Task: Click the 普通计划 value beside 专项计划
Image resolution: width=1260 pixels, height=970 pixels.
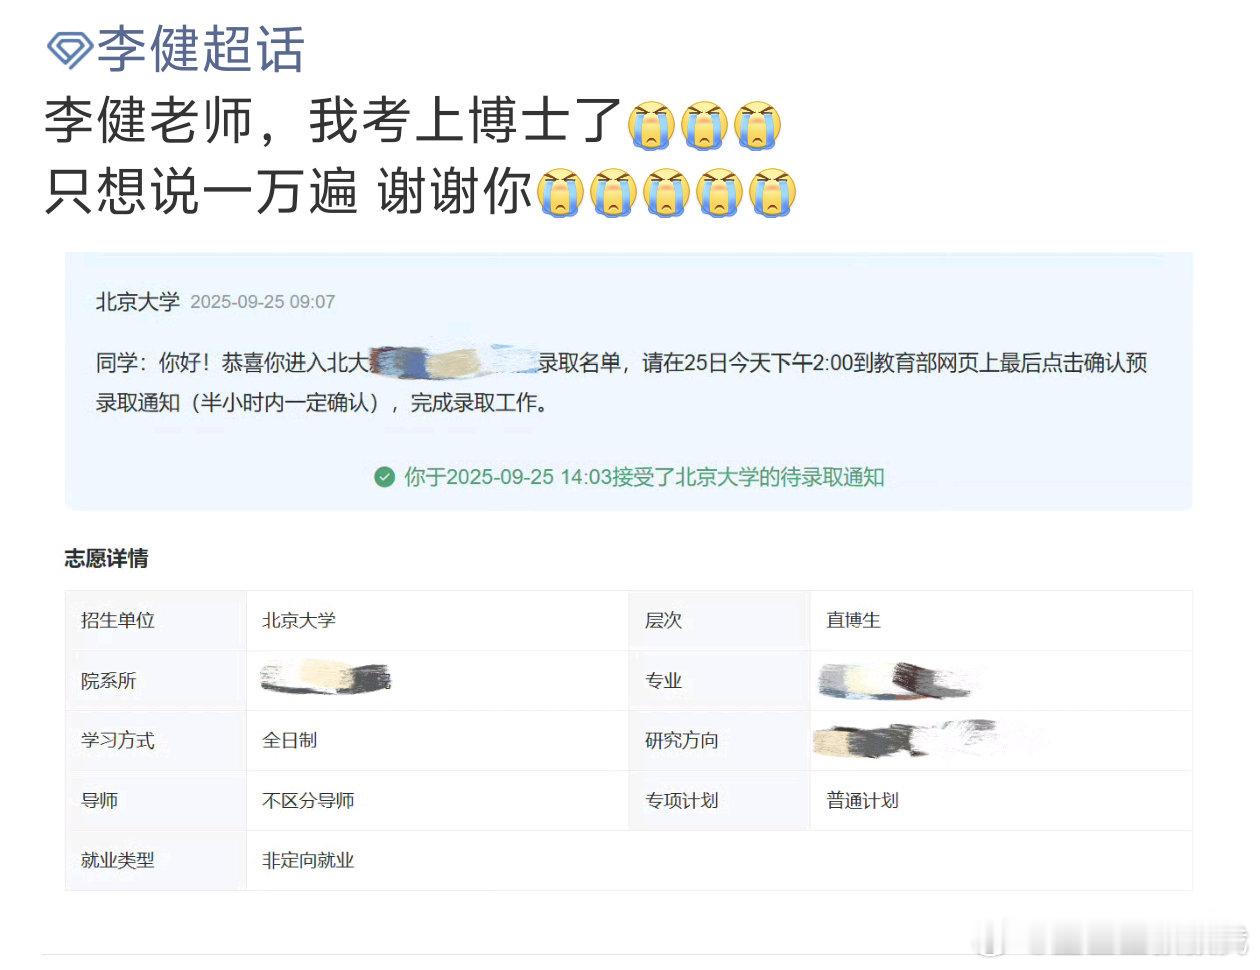Action: [862, 800]
